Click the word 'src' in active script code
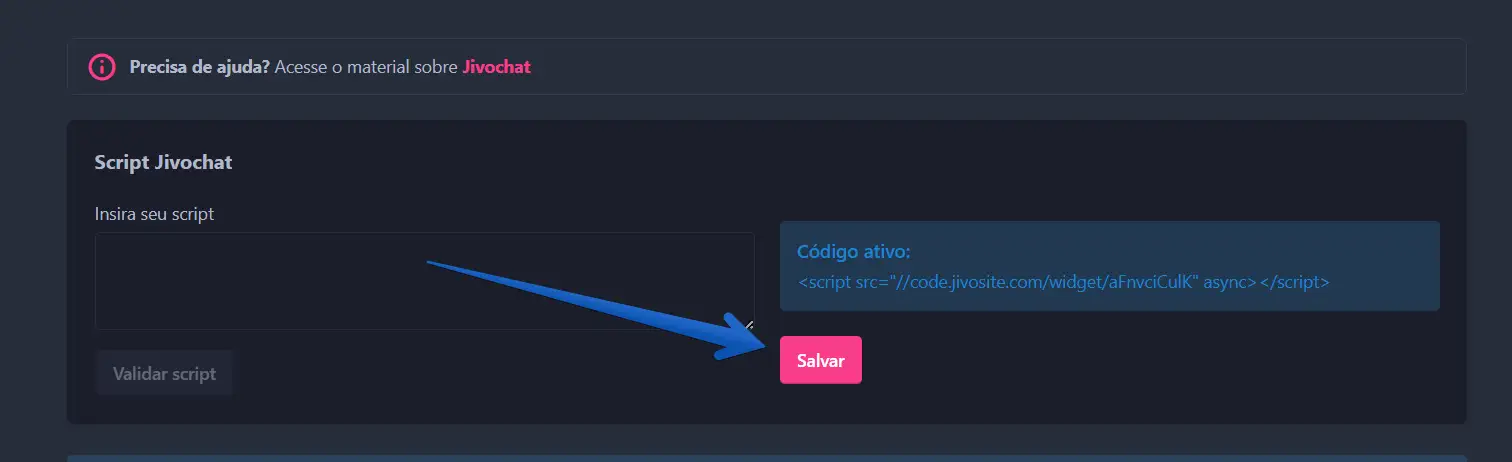The height and width of the screenshot is (462, 1512). pos(868,282)
